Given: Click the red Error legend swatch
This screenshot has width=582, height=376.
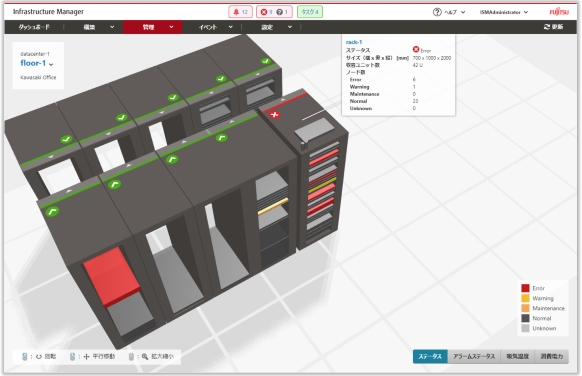Looking at the screenshot, I should (x=525, y=288).
